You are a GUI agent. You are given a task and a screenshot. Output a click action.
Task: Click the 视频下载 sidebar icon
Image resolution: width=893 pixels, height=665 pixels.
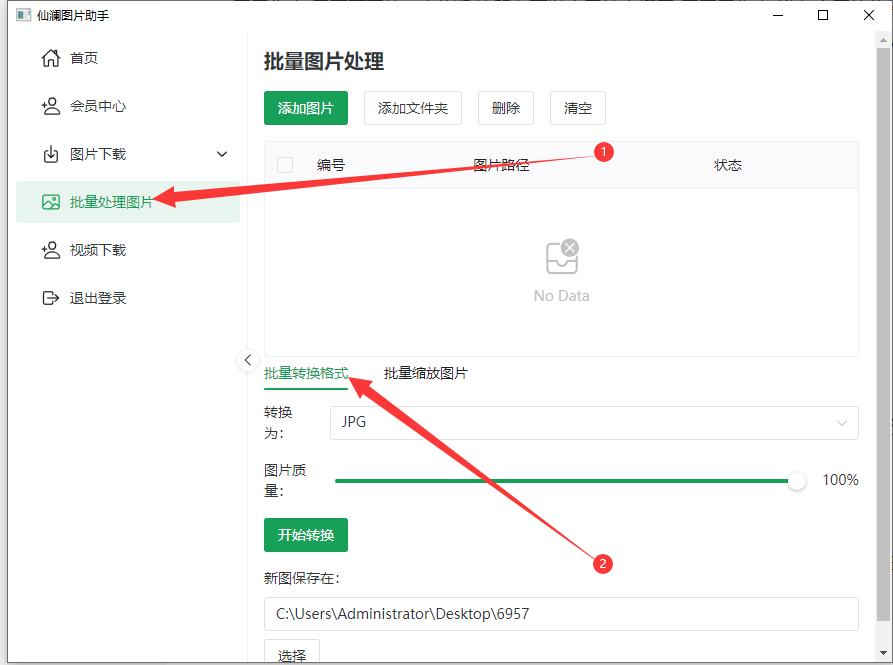click(51, 250)
